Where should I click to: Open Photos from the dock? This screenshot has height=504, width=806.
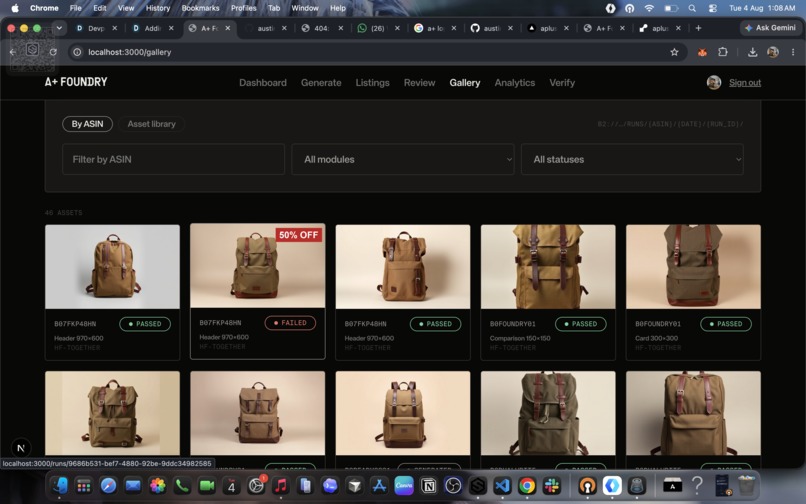[158, 485]
